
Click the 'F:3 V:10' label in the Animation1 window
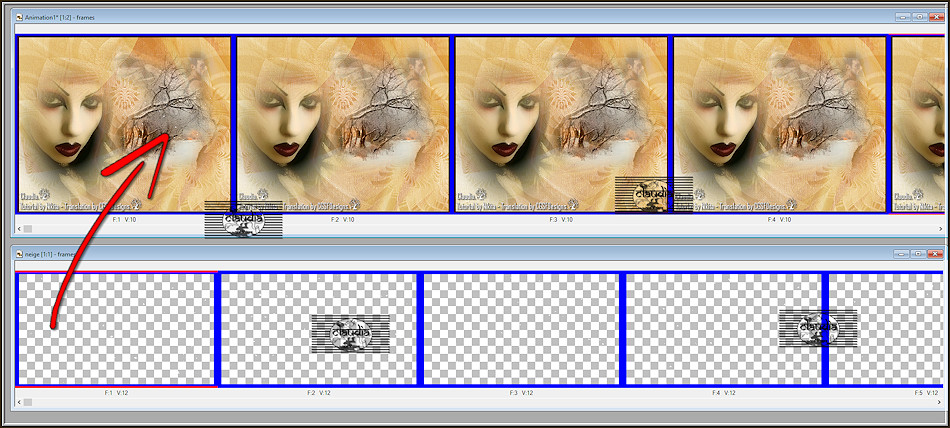[561, 219]
